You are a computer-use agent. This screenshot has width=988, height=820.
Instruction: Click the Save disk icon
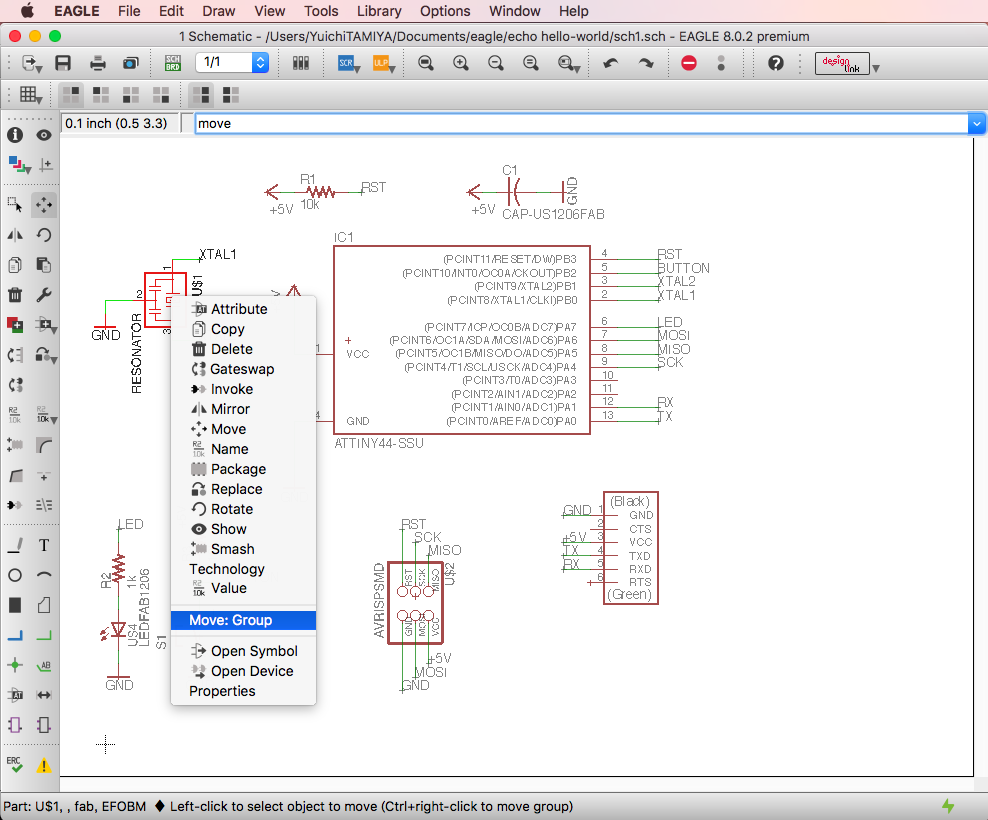point(63,63)
